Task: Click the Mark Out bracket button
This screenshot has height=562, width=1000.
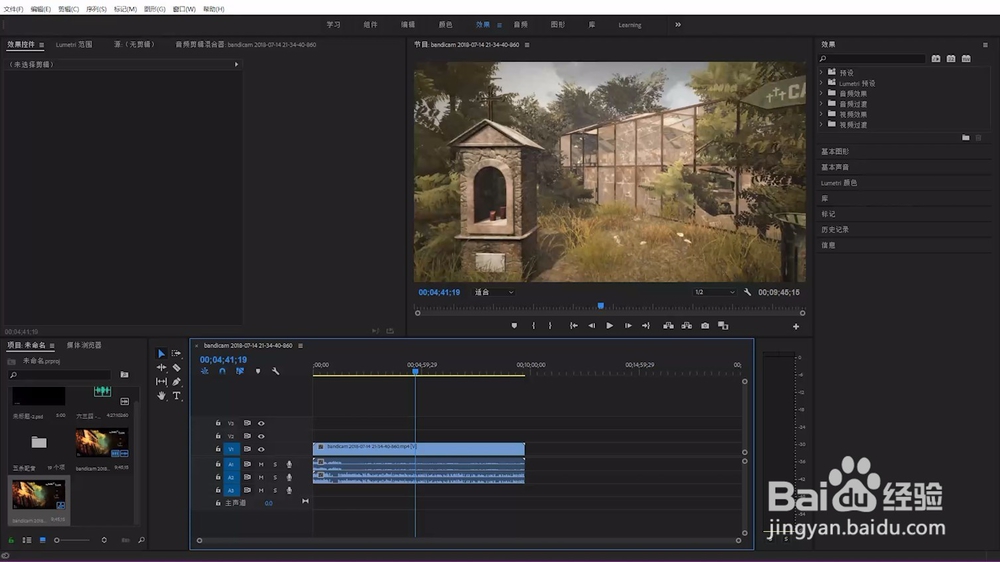Action: [x=550, y=326]
